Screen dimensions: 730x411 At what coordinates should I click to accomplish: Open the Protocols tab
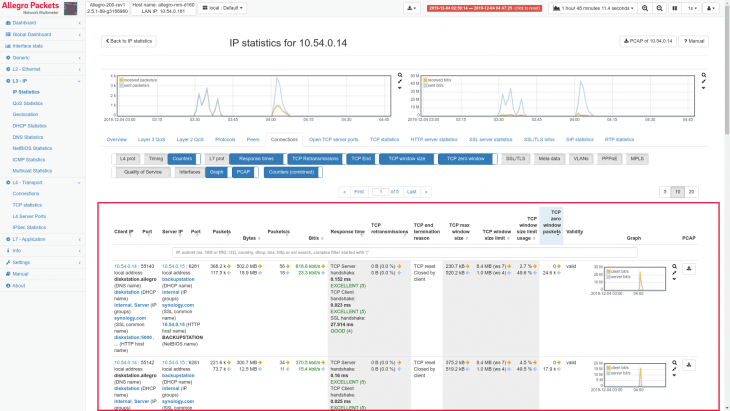(x=225, y=139)
